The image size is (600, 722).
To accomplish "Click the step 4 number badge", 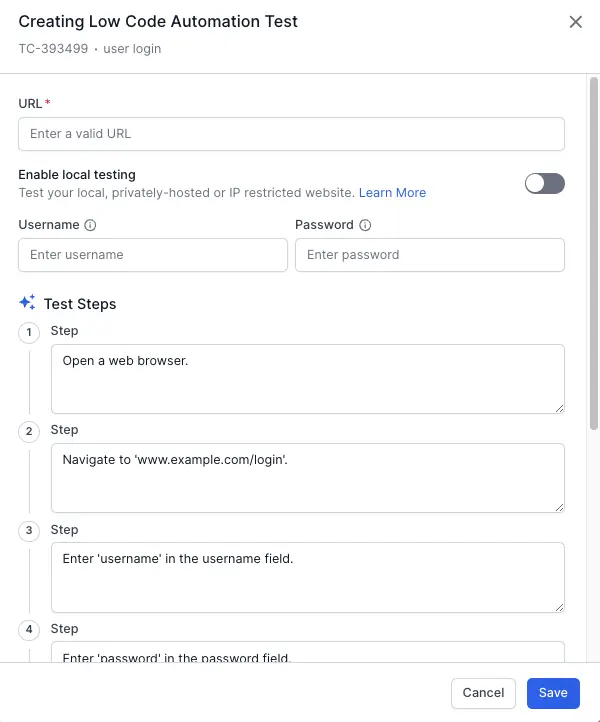I will coord(29,630).
